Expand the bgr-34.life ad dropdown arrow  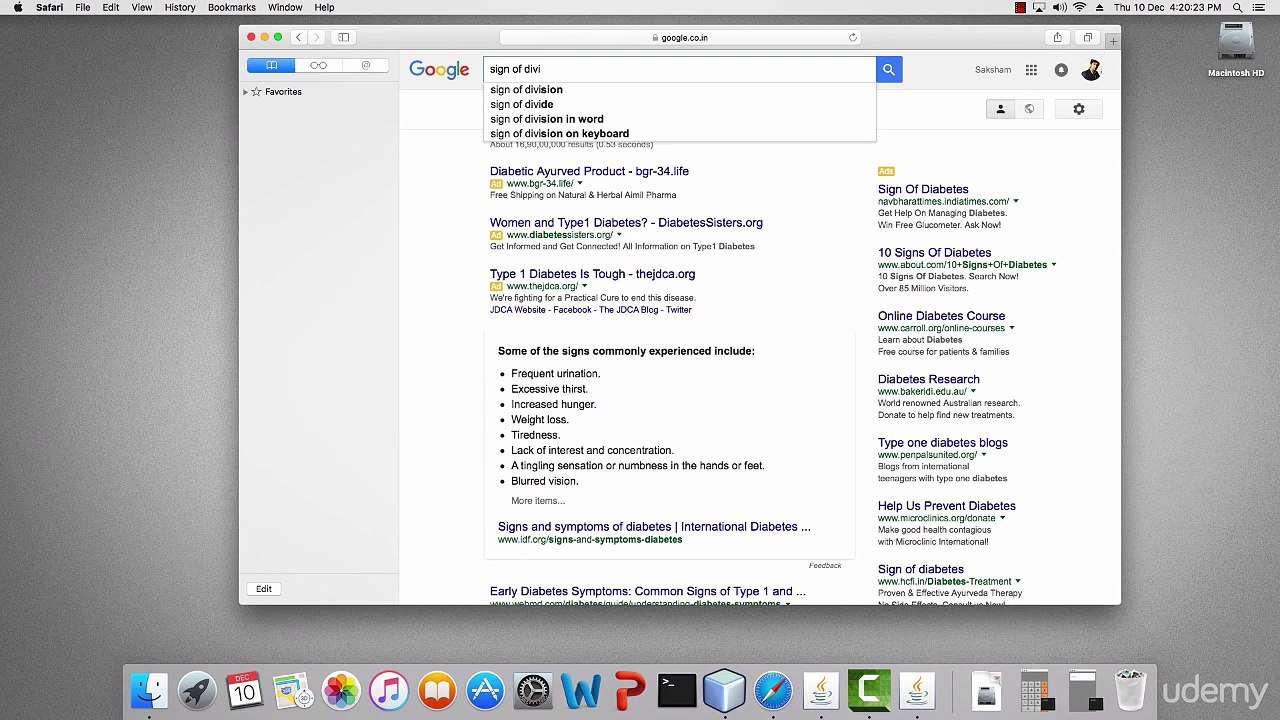[x=580, y=184]
